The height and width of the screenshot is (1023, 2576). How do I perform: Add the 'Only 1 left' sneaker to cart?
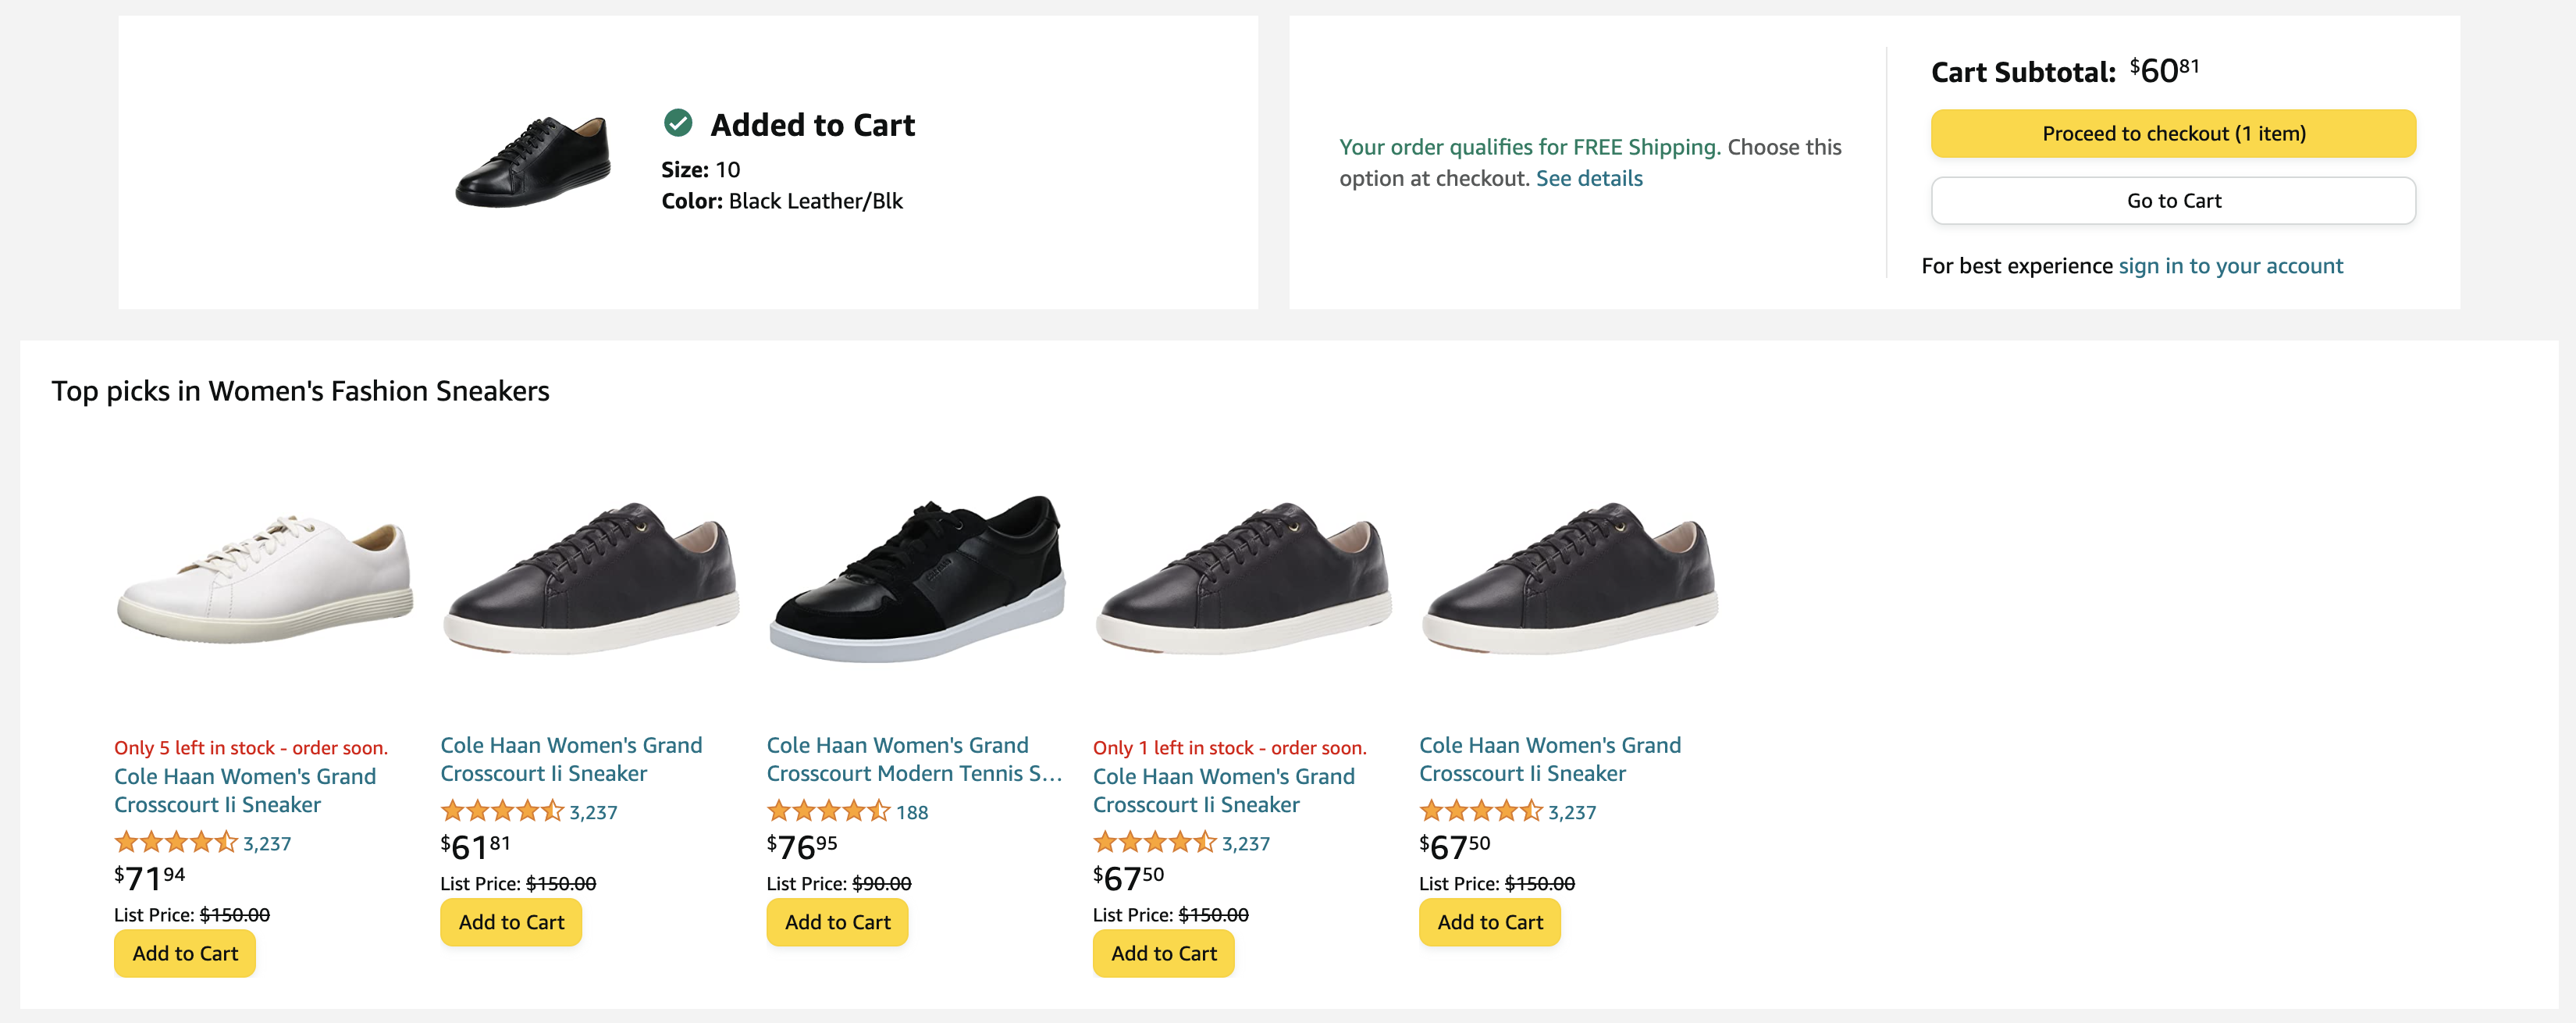pos(1163,953)
